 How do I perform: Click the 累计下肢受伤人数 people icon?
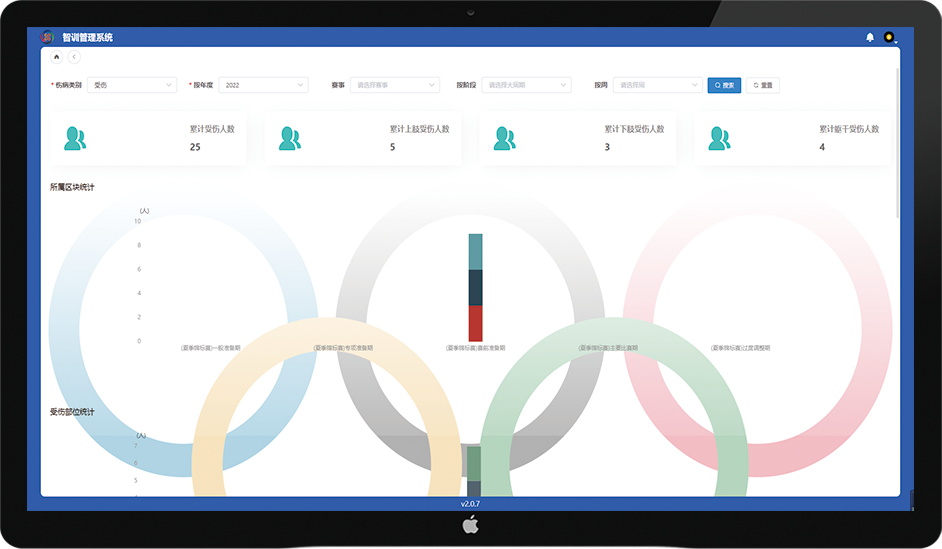pyautogui.click(x=505, y=138)
